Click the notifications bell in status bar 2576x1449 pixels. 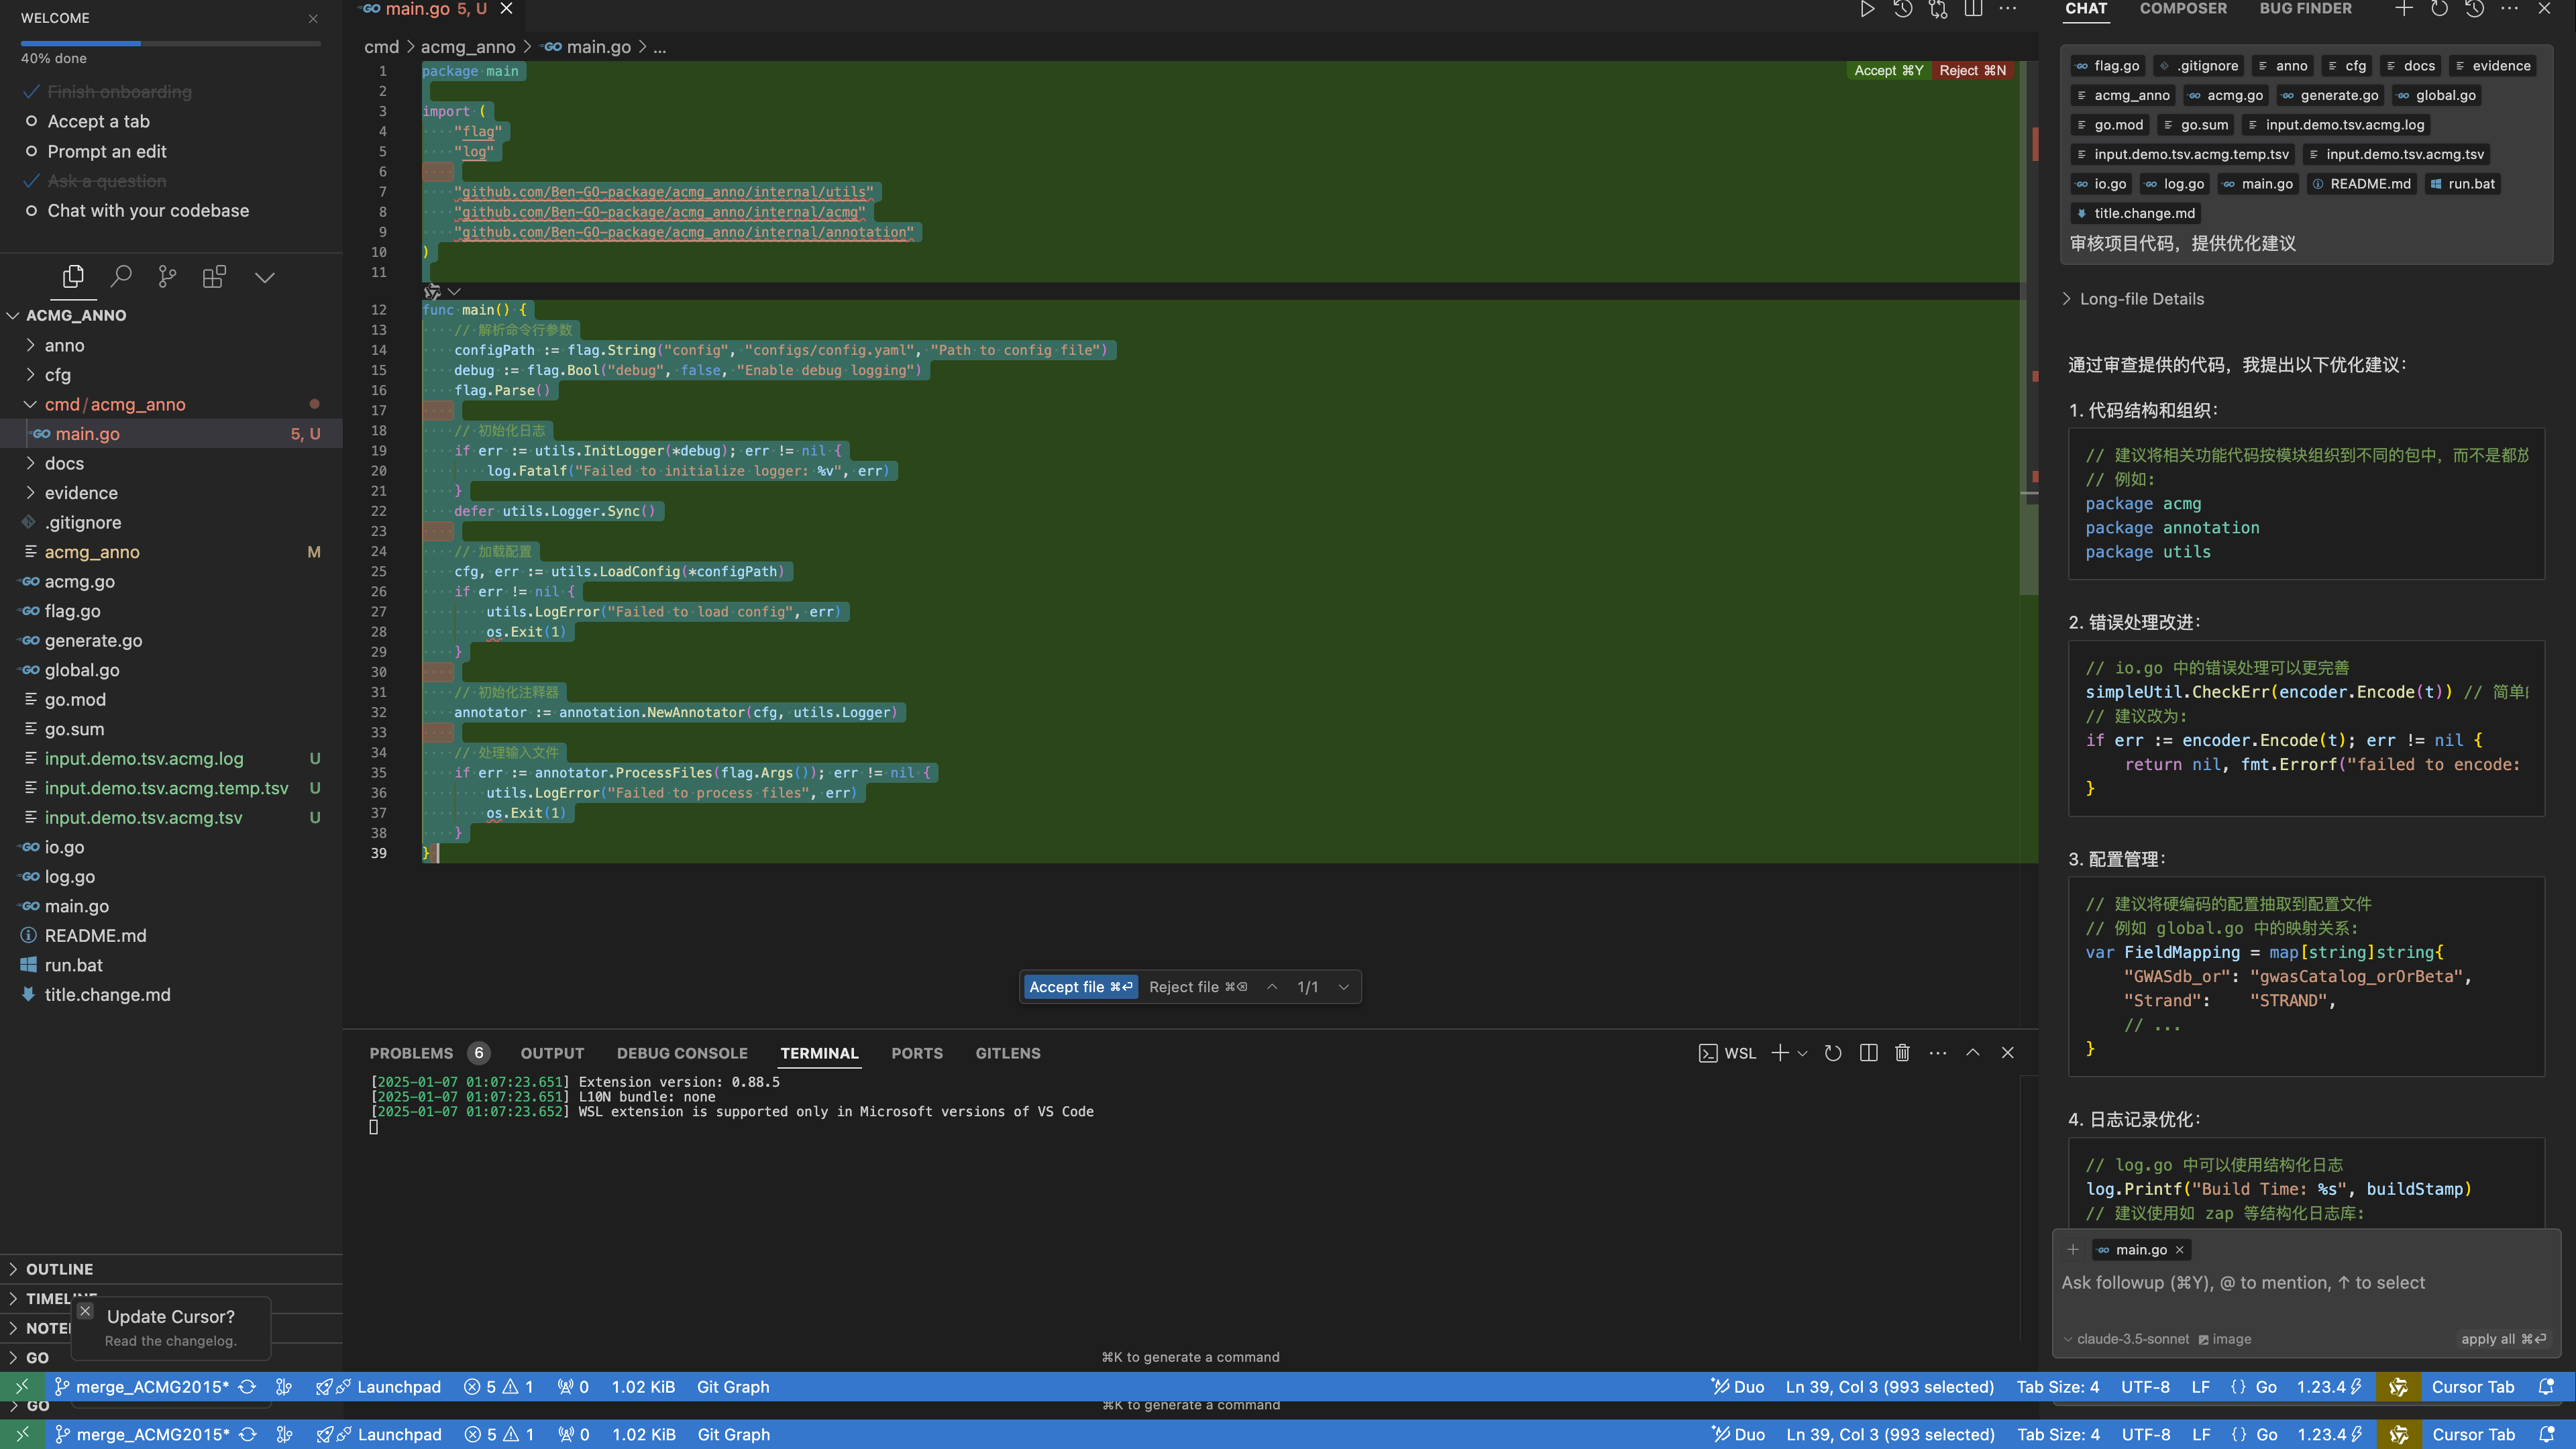pyautogui.click(x=2546, y=1386)
